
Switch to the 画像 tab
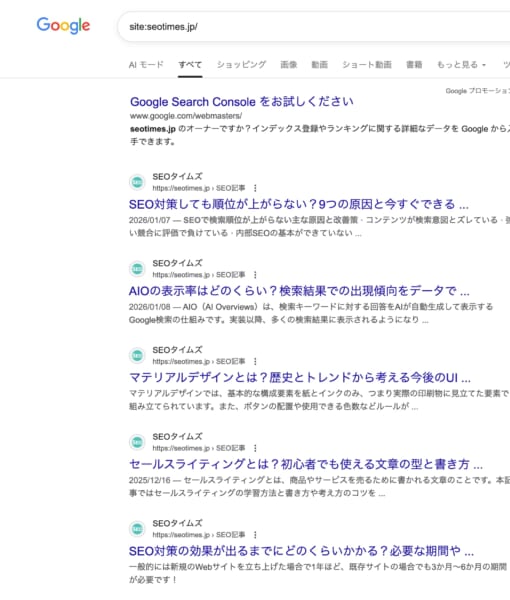tap(288, 65)
